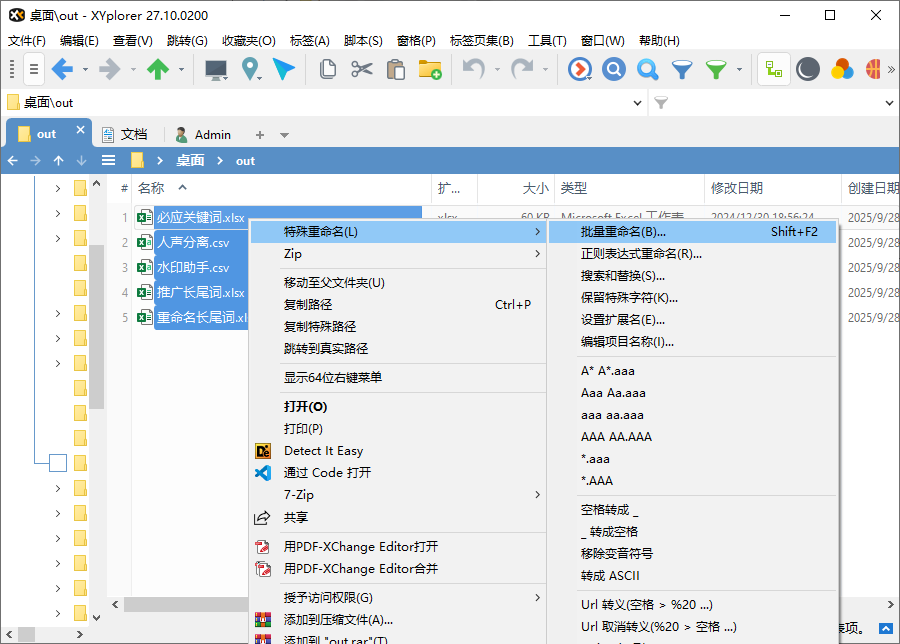Switch to the 文档 tab
Image resolution: width=900 pixels, height=644 pixels.
125,134
